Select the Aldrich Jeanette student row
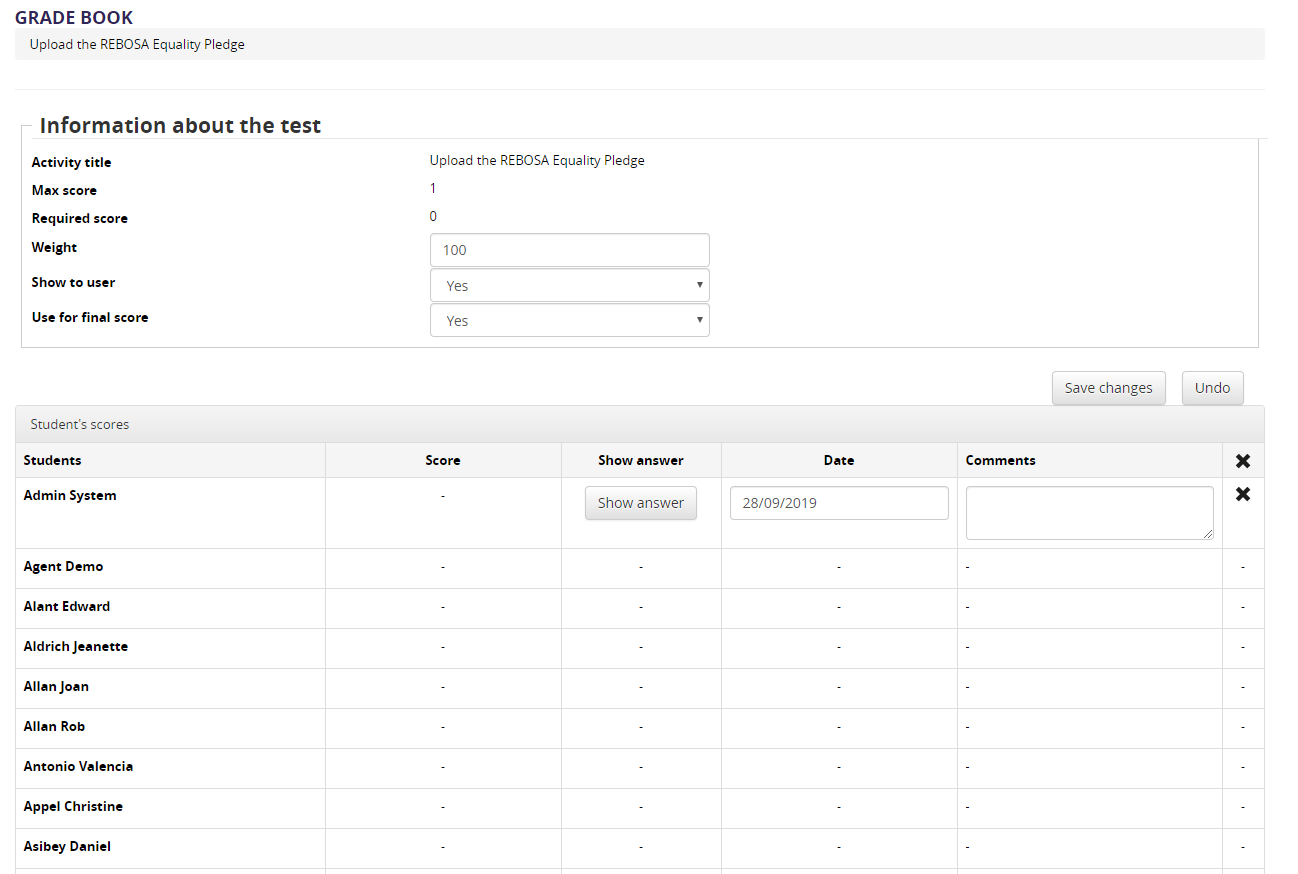 point(76,646)
